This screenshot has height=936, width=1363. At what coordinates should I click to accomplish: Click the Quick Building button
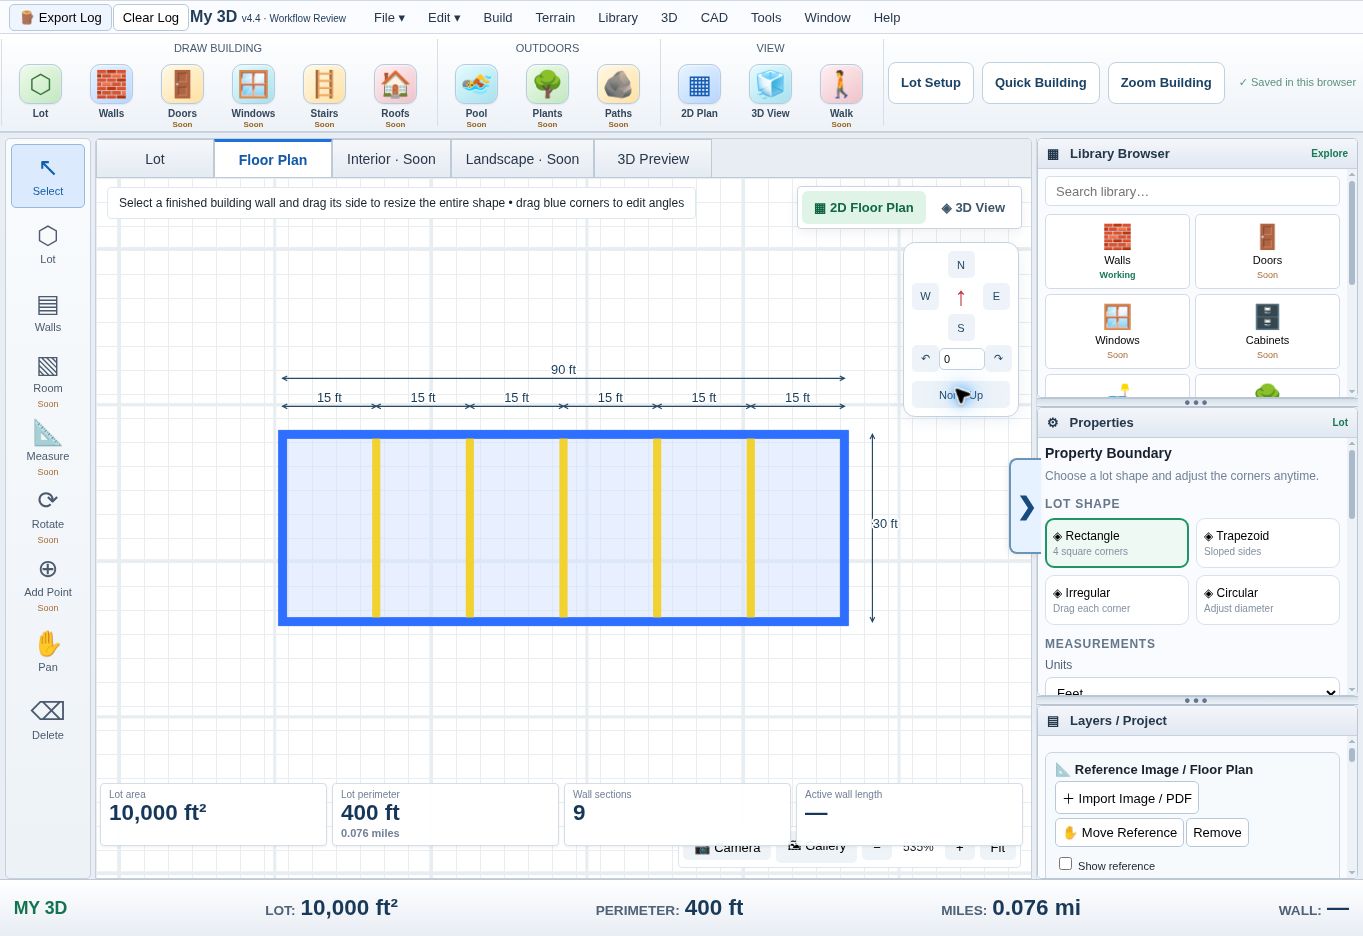click(x=1040, y=83)
